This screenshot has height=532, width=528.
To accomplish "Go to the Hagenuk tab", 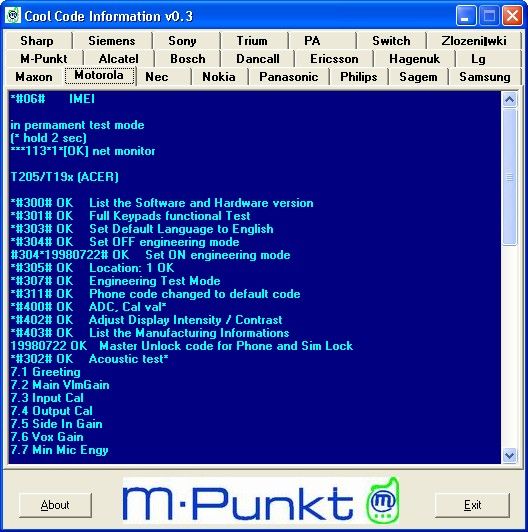I will 414,59.
